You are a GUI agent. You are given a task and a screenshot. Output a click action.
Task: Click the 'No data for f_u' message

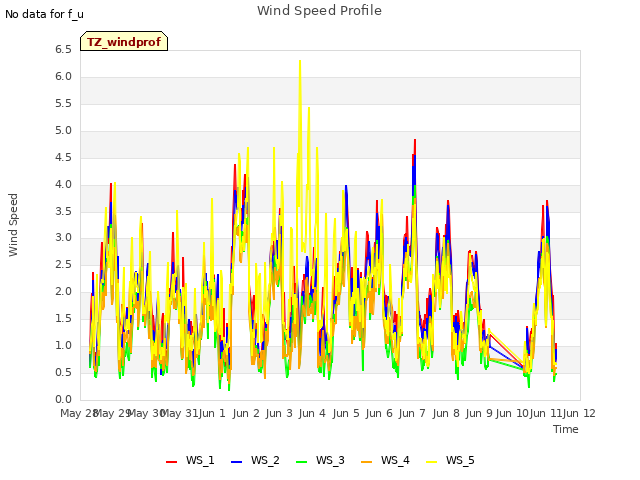[44, 14]
